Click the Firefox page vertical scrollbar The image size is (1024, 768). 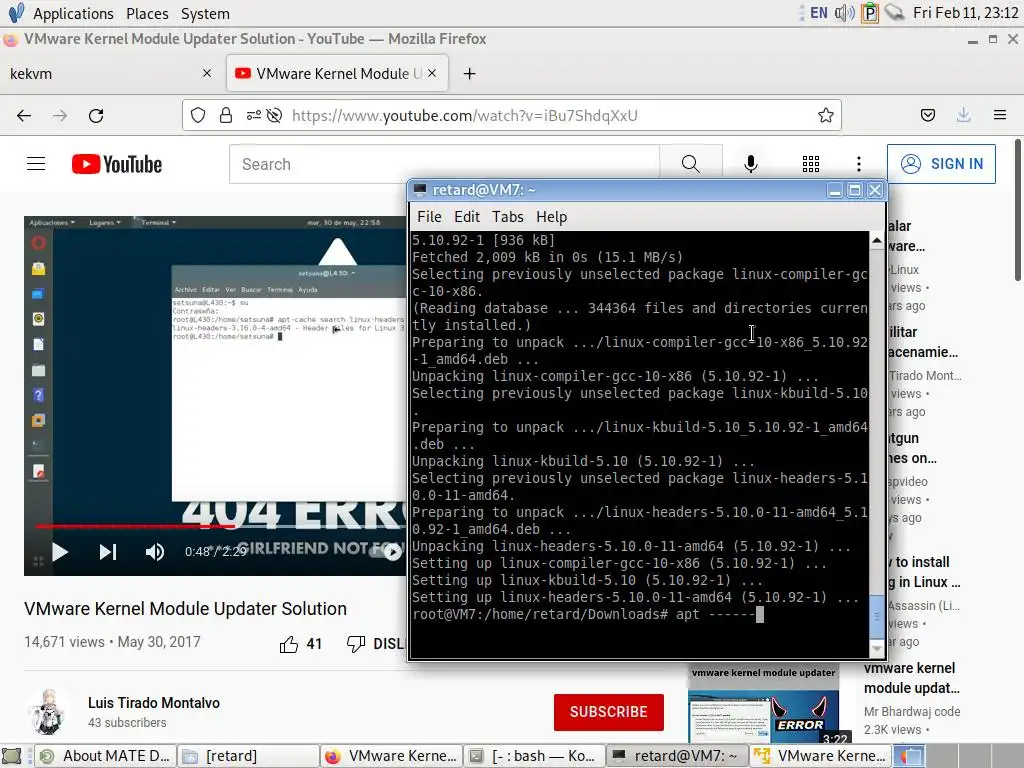pos(1017,210)
